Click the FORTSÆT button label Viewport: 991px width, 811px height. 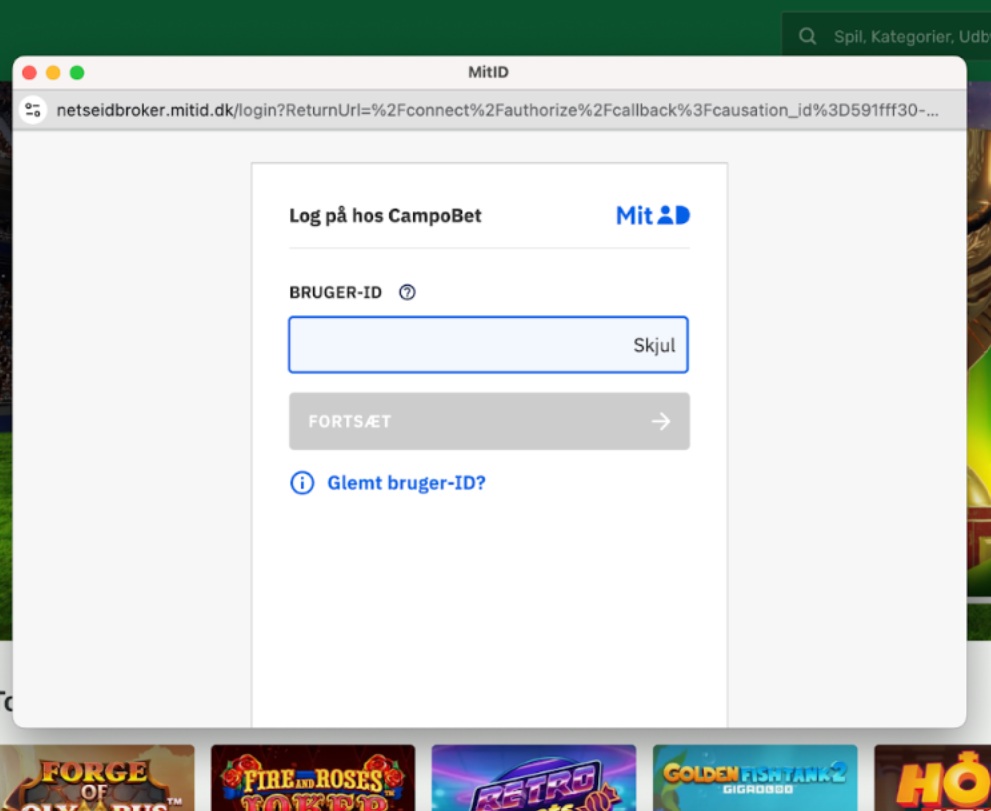tap(350, 422)
